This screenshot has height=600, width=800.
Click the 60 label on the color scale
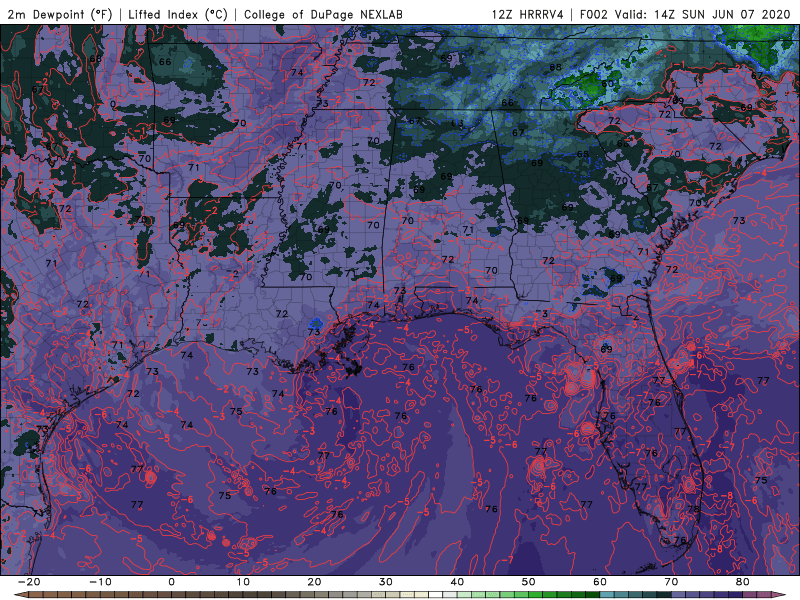600,582
